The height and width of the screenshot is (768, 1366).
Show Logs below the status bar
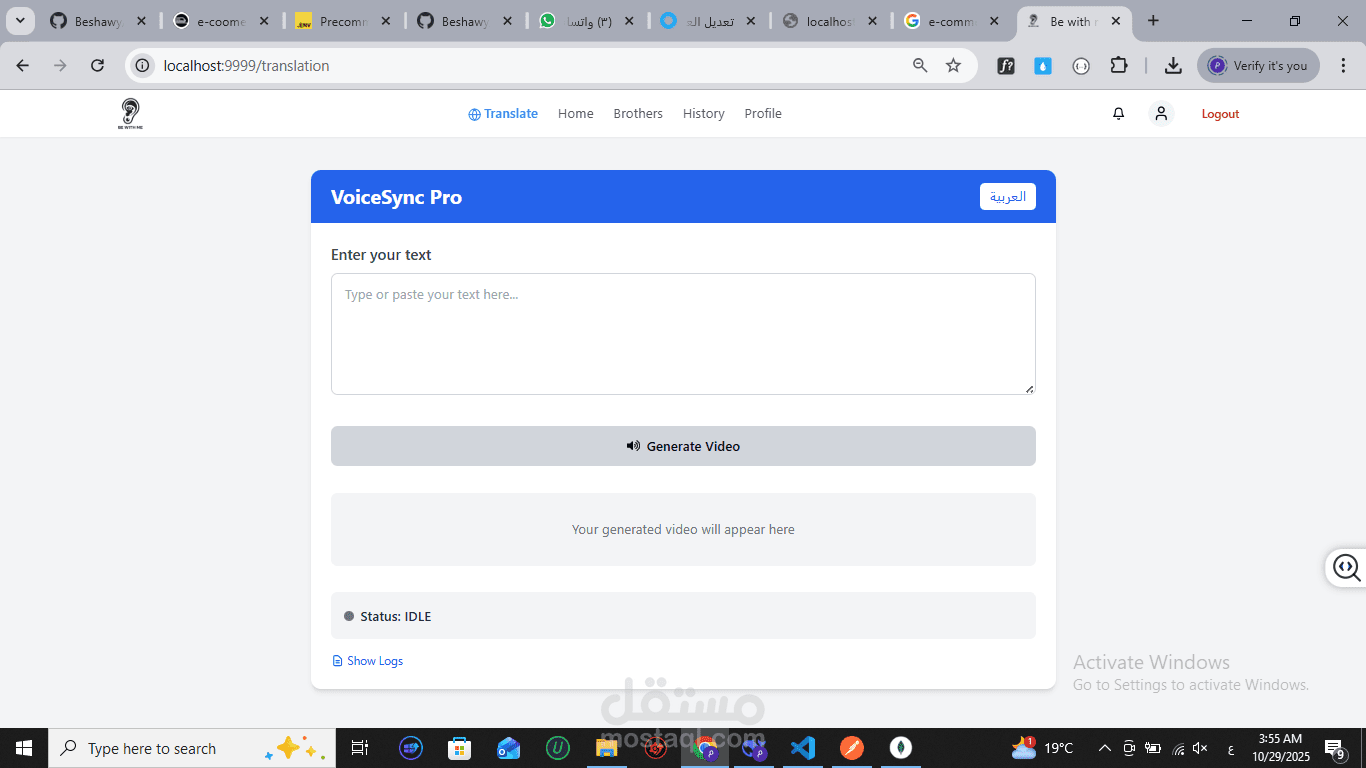[368, 661]
